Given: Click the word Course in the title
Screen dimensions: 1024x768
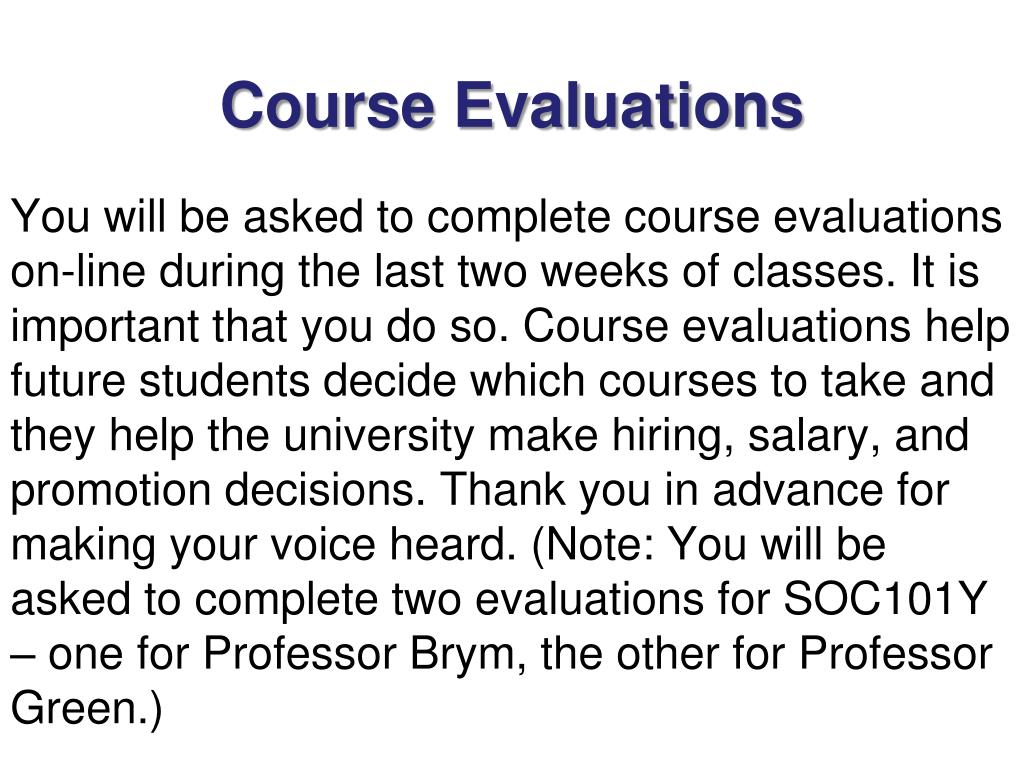Looking at the screenshot, I should pyautogui.click(x=327, y=104).
